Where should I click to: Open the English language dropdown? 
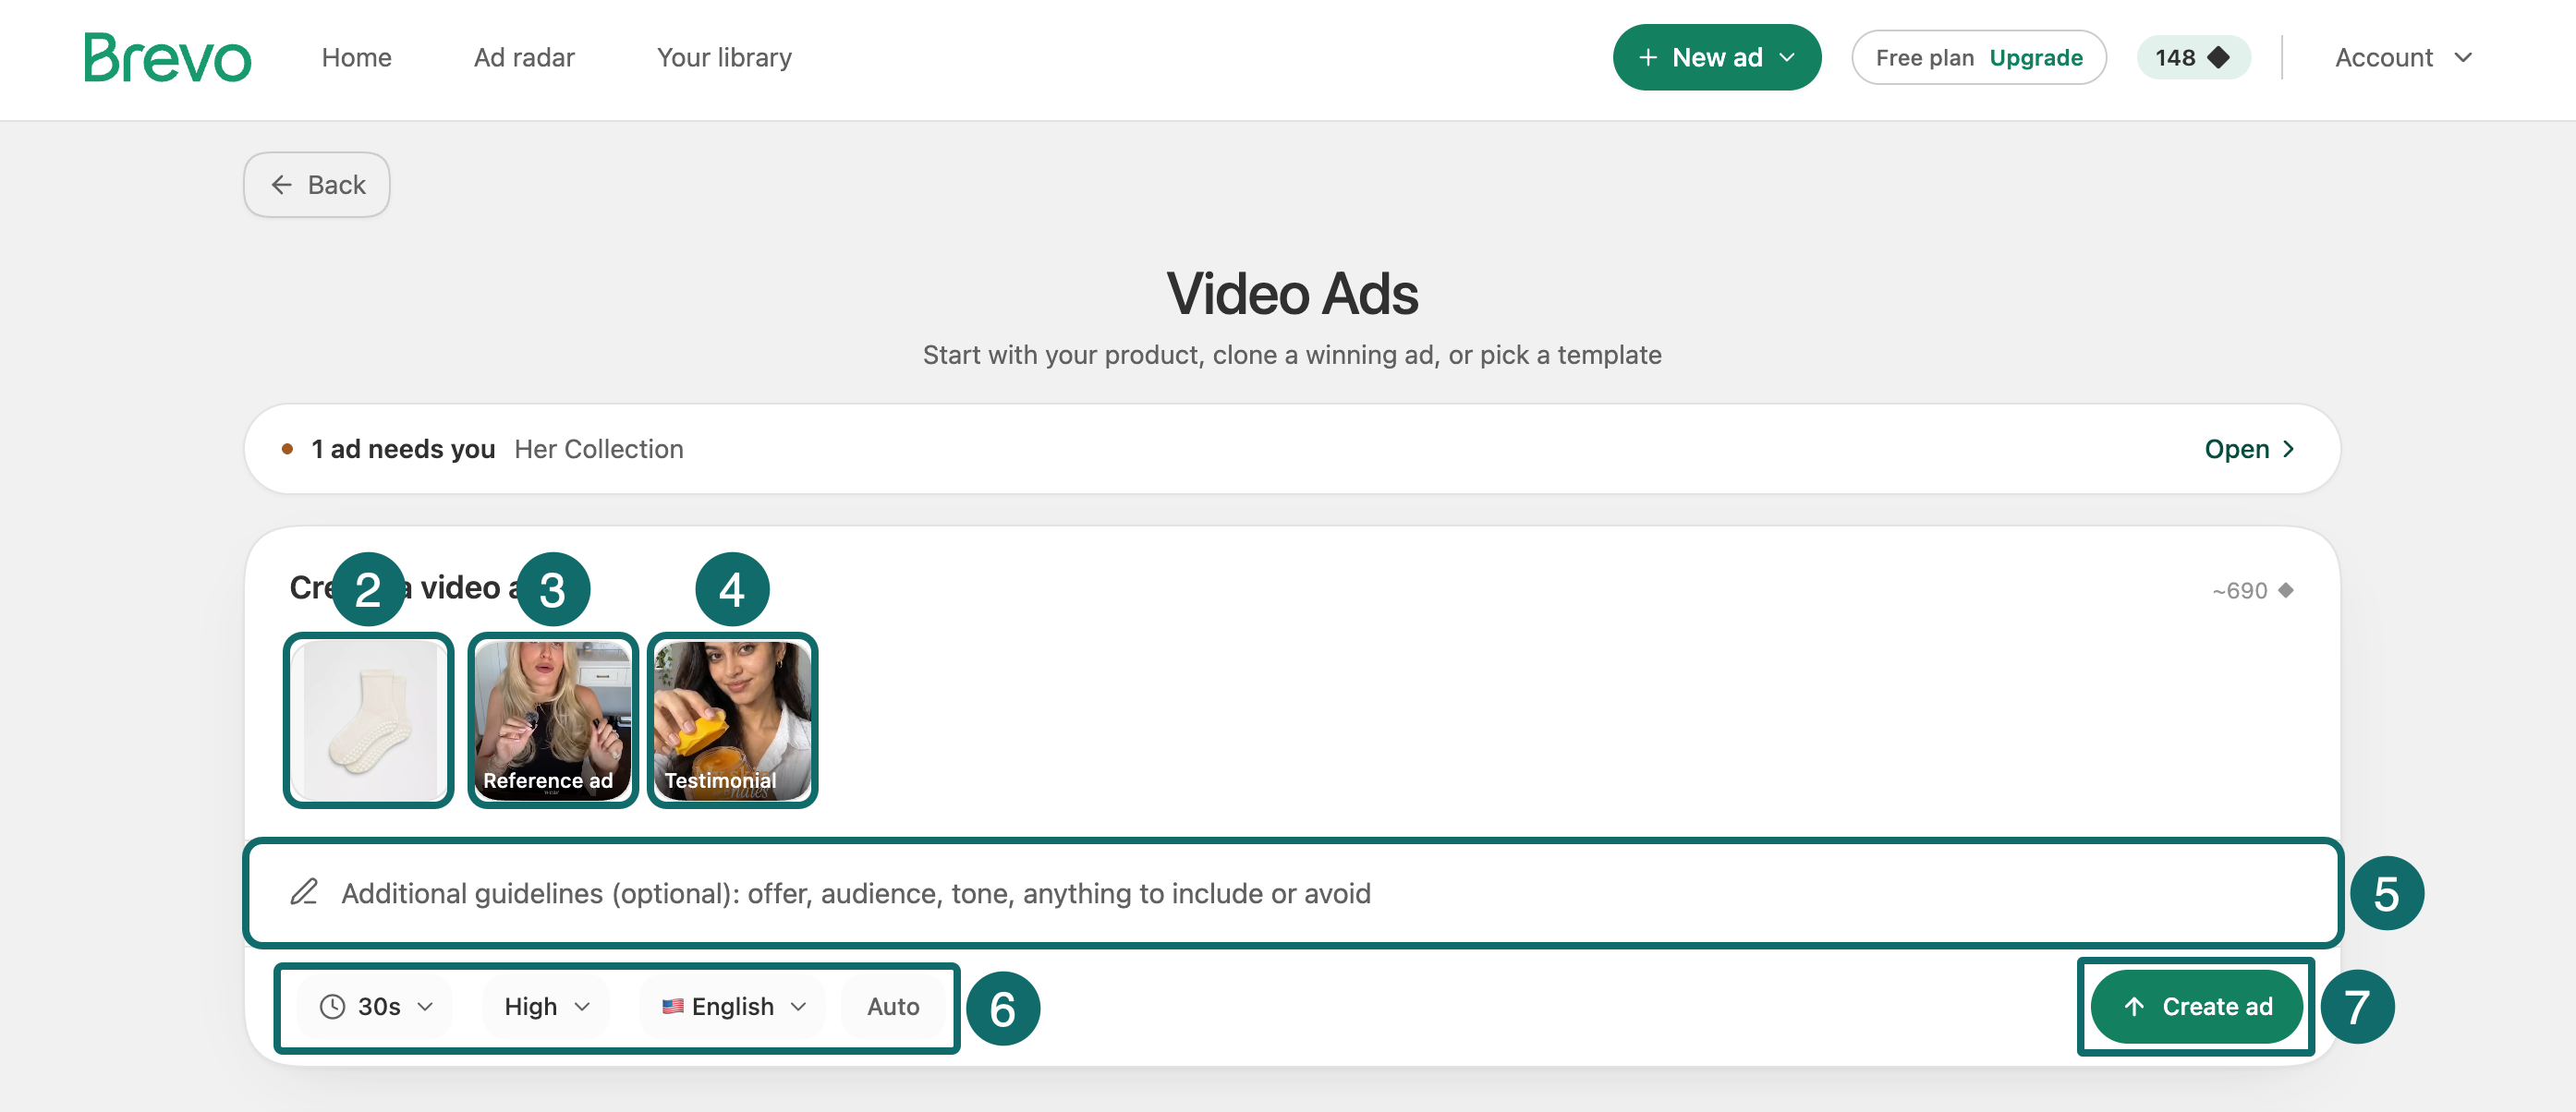point(733,1006)
